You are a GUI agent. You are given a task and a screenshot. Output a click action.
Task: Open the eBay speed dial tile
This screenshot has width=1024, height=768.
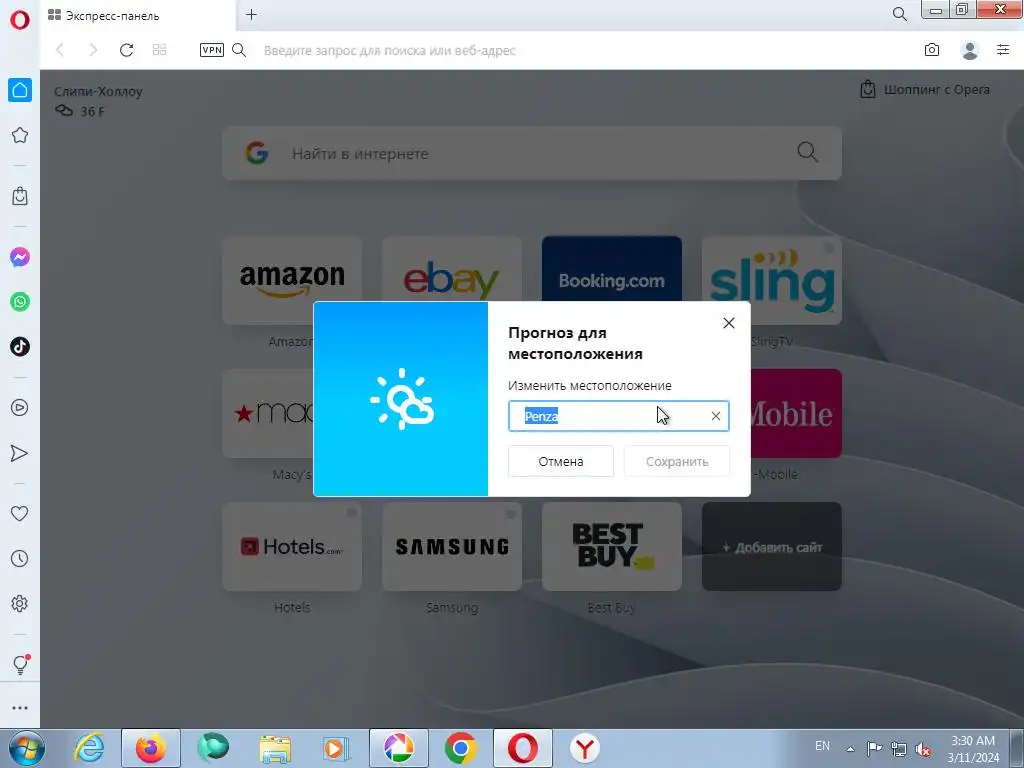tap(452, 270)
